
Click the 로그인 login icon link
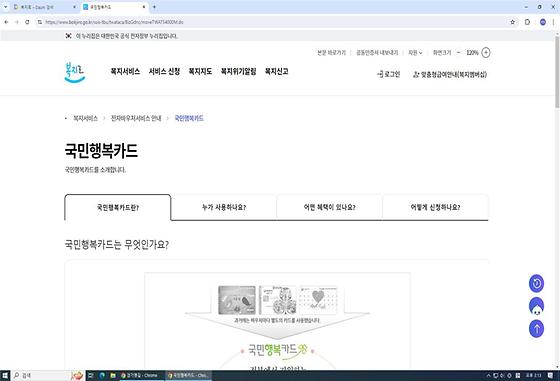(x=389, y=74)
